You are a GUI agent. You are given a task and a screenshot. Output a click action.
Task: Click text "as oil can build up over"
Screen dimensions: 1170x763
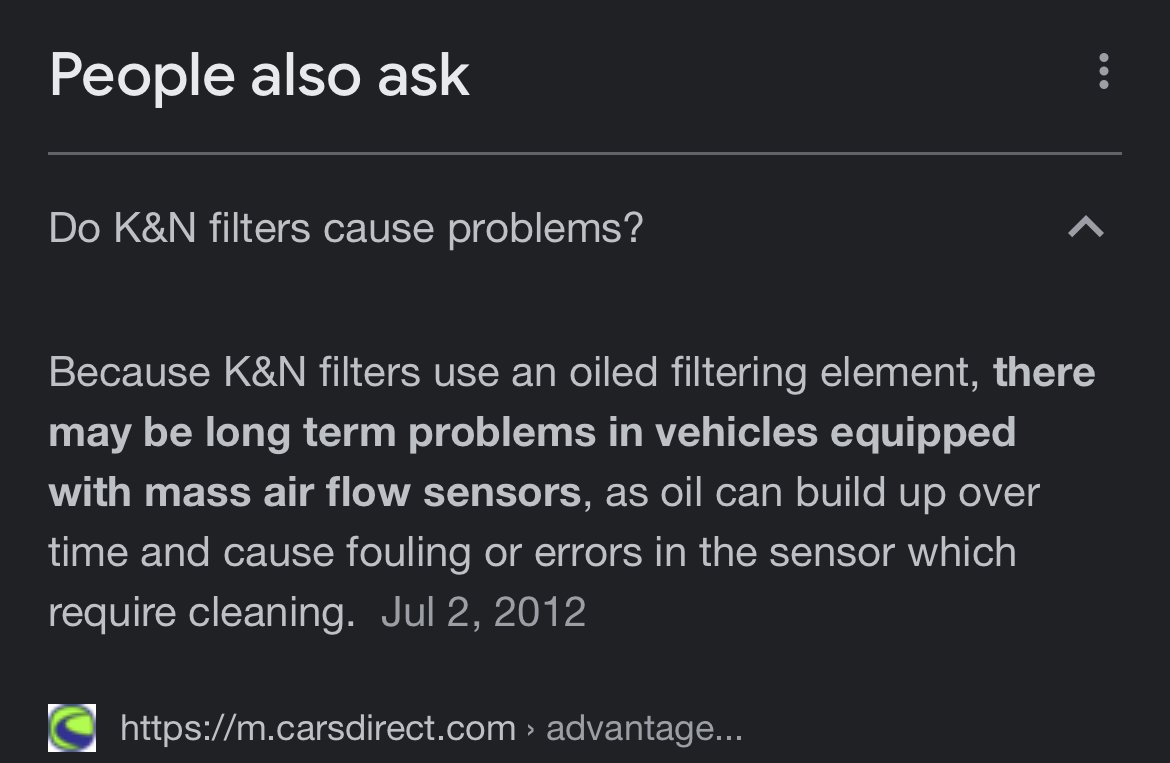click(822, 493)
